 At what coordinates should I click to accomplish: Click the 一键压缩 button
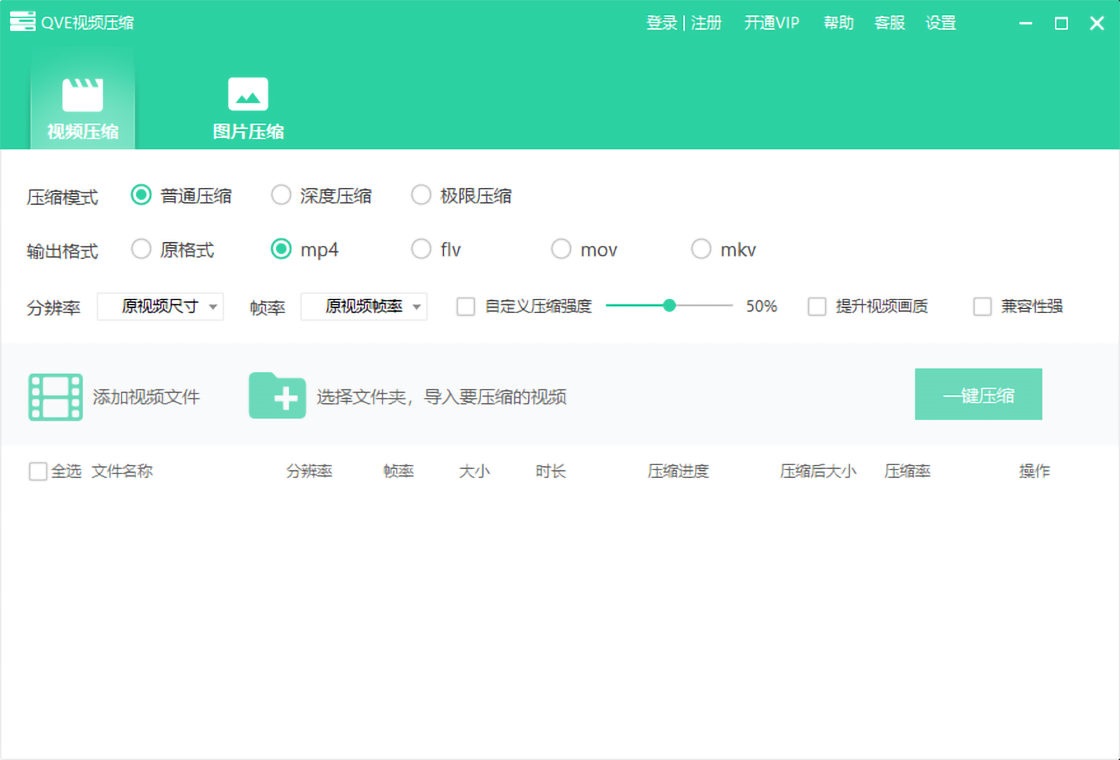(x=979, y=394)
